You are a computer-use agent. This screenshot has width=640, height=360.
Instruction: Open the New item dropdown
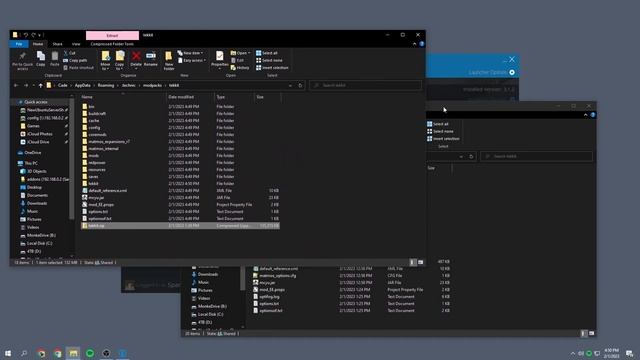[190, 53]
